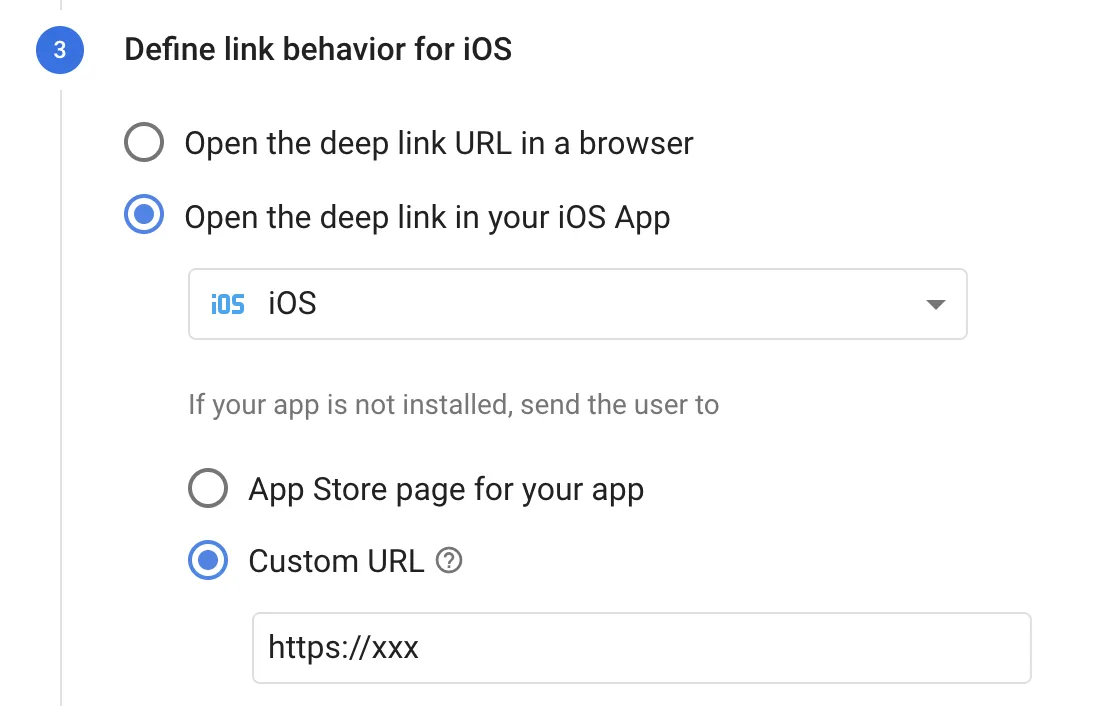Select 'Open the deep link in your iOS App' radio
This screenshot has width=1096, height=706.
[x=144, y=216]
